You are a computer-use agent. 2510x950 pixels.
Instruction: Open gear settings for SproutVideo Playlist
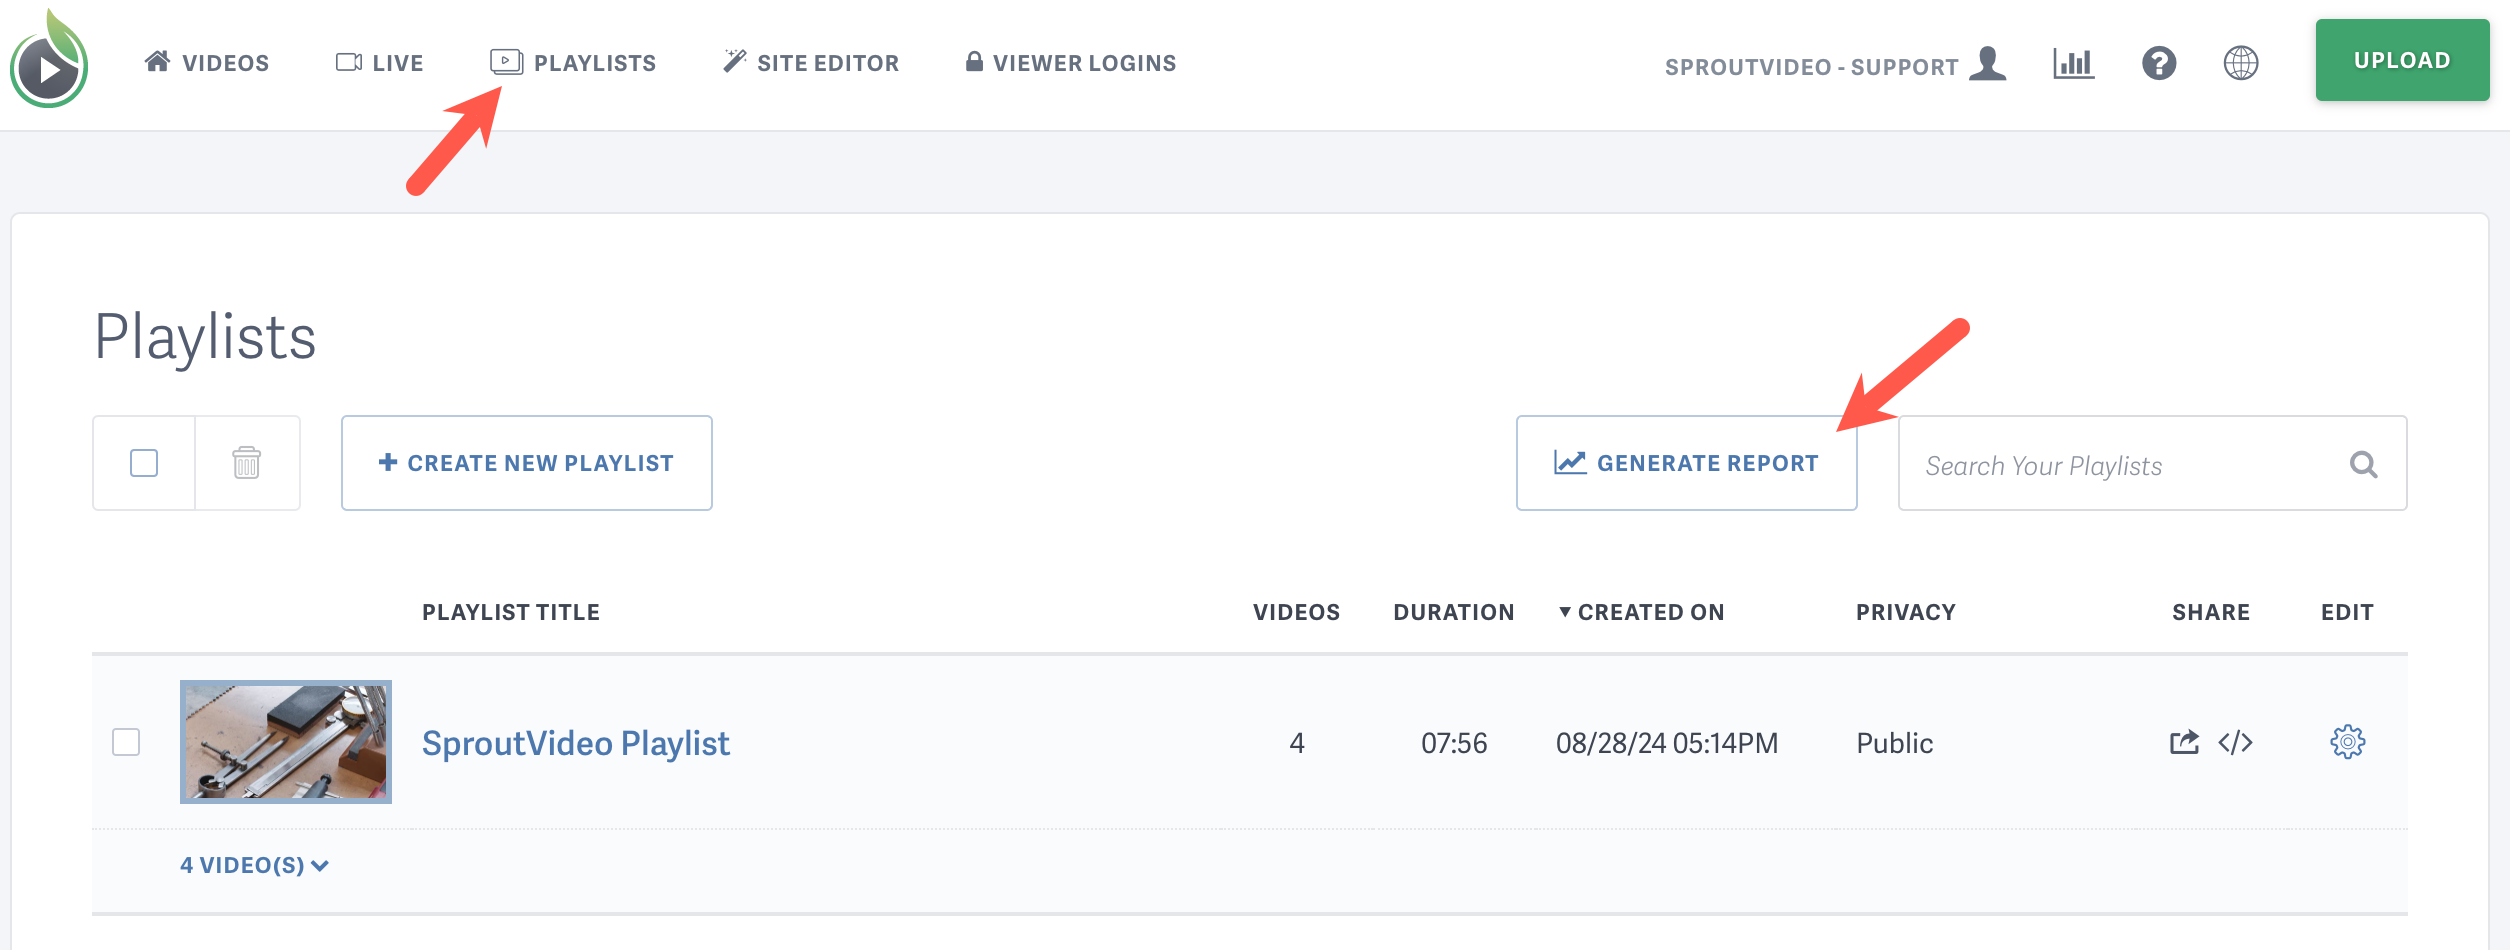2347,742
